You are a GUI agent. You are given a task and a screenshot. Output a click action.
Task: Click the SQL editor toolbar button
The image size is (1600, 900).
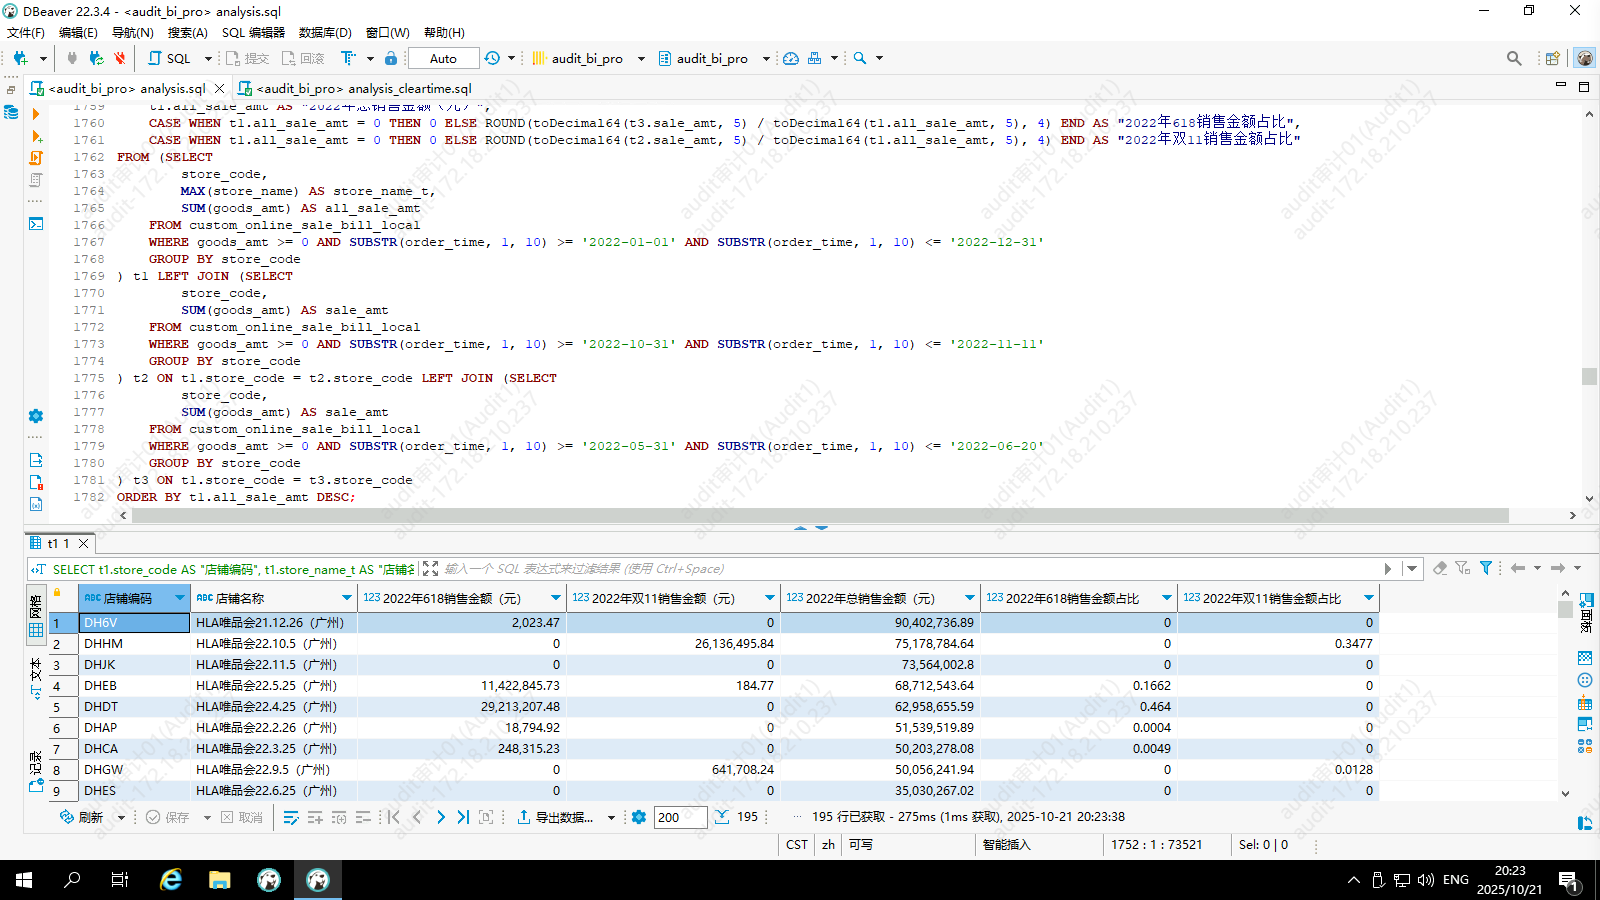tap(170, 58)
